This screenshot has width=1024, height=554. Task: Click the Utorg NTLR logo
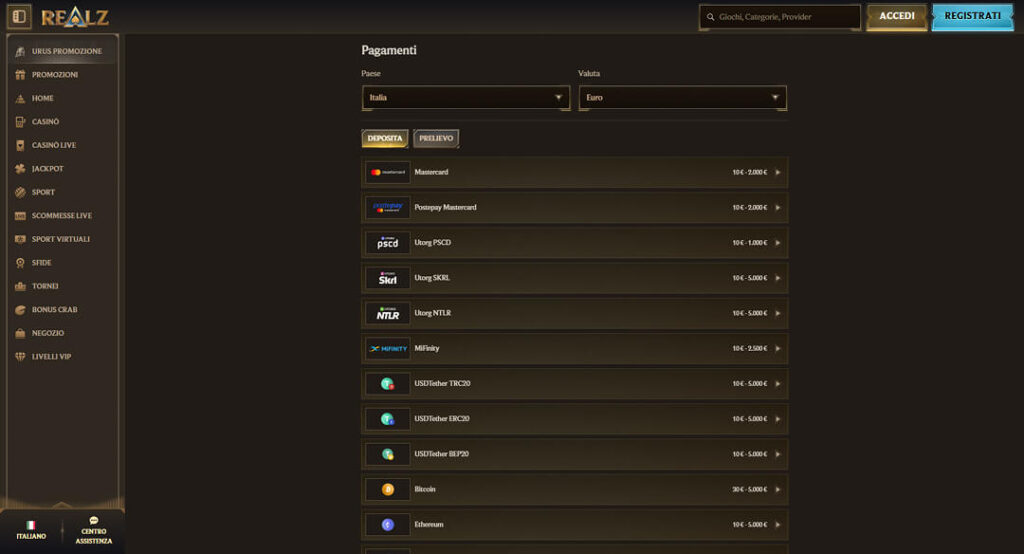tap(388, 314)
